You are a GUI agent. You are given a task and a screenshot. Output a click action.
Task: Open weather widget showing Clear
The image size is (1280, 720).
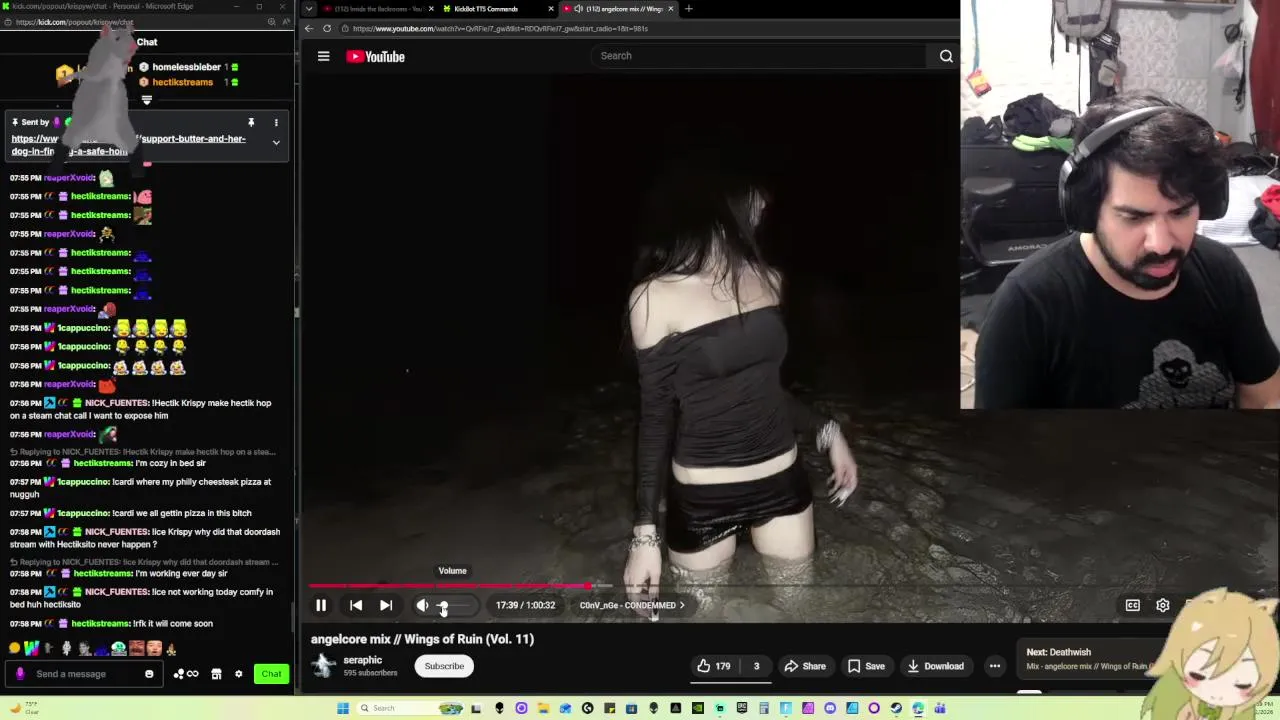(25, 708)
